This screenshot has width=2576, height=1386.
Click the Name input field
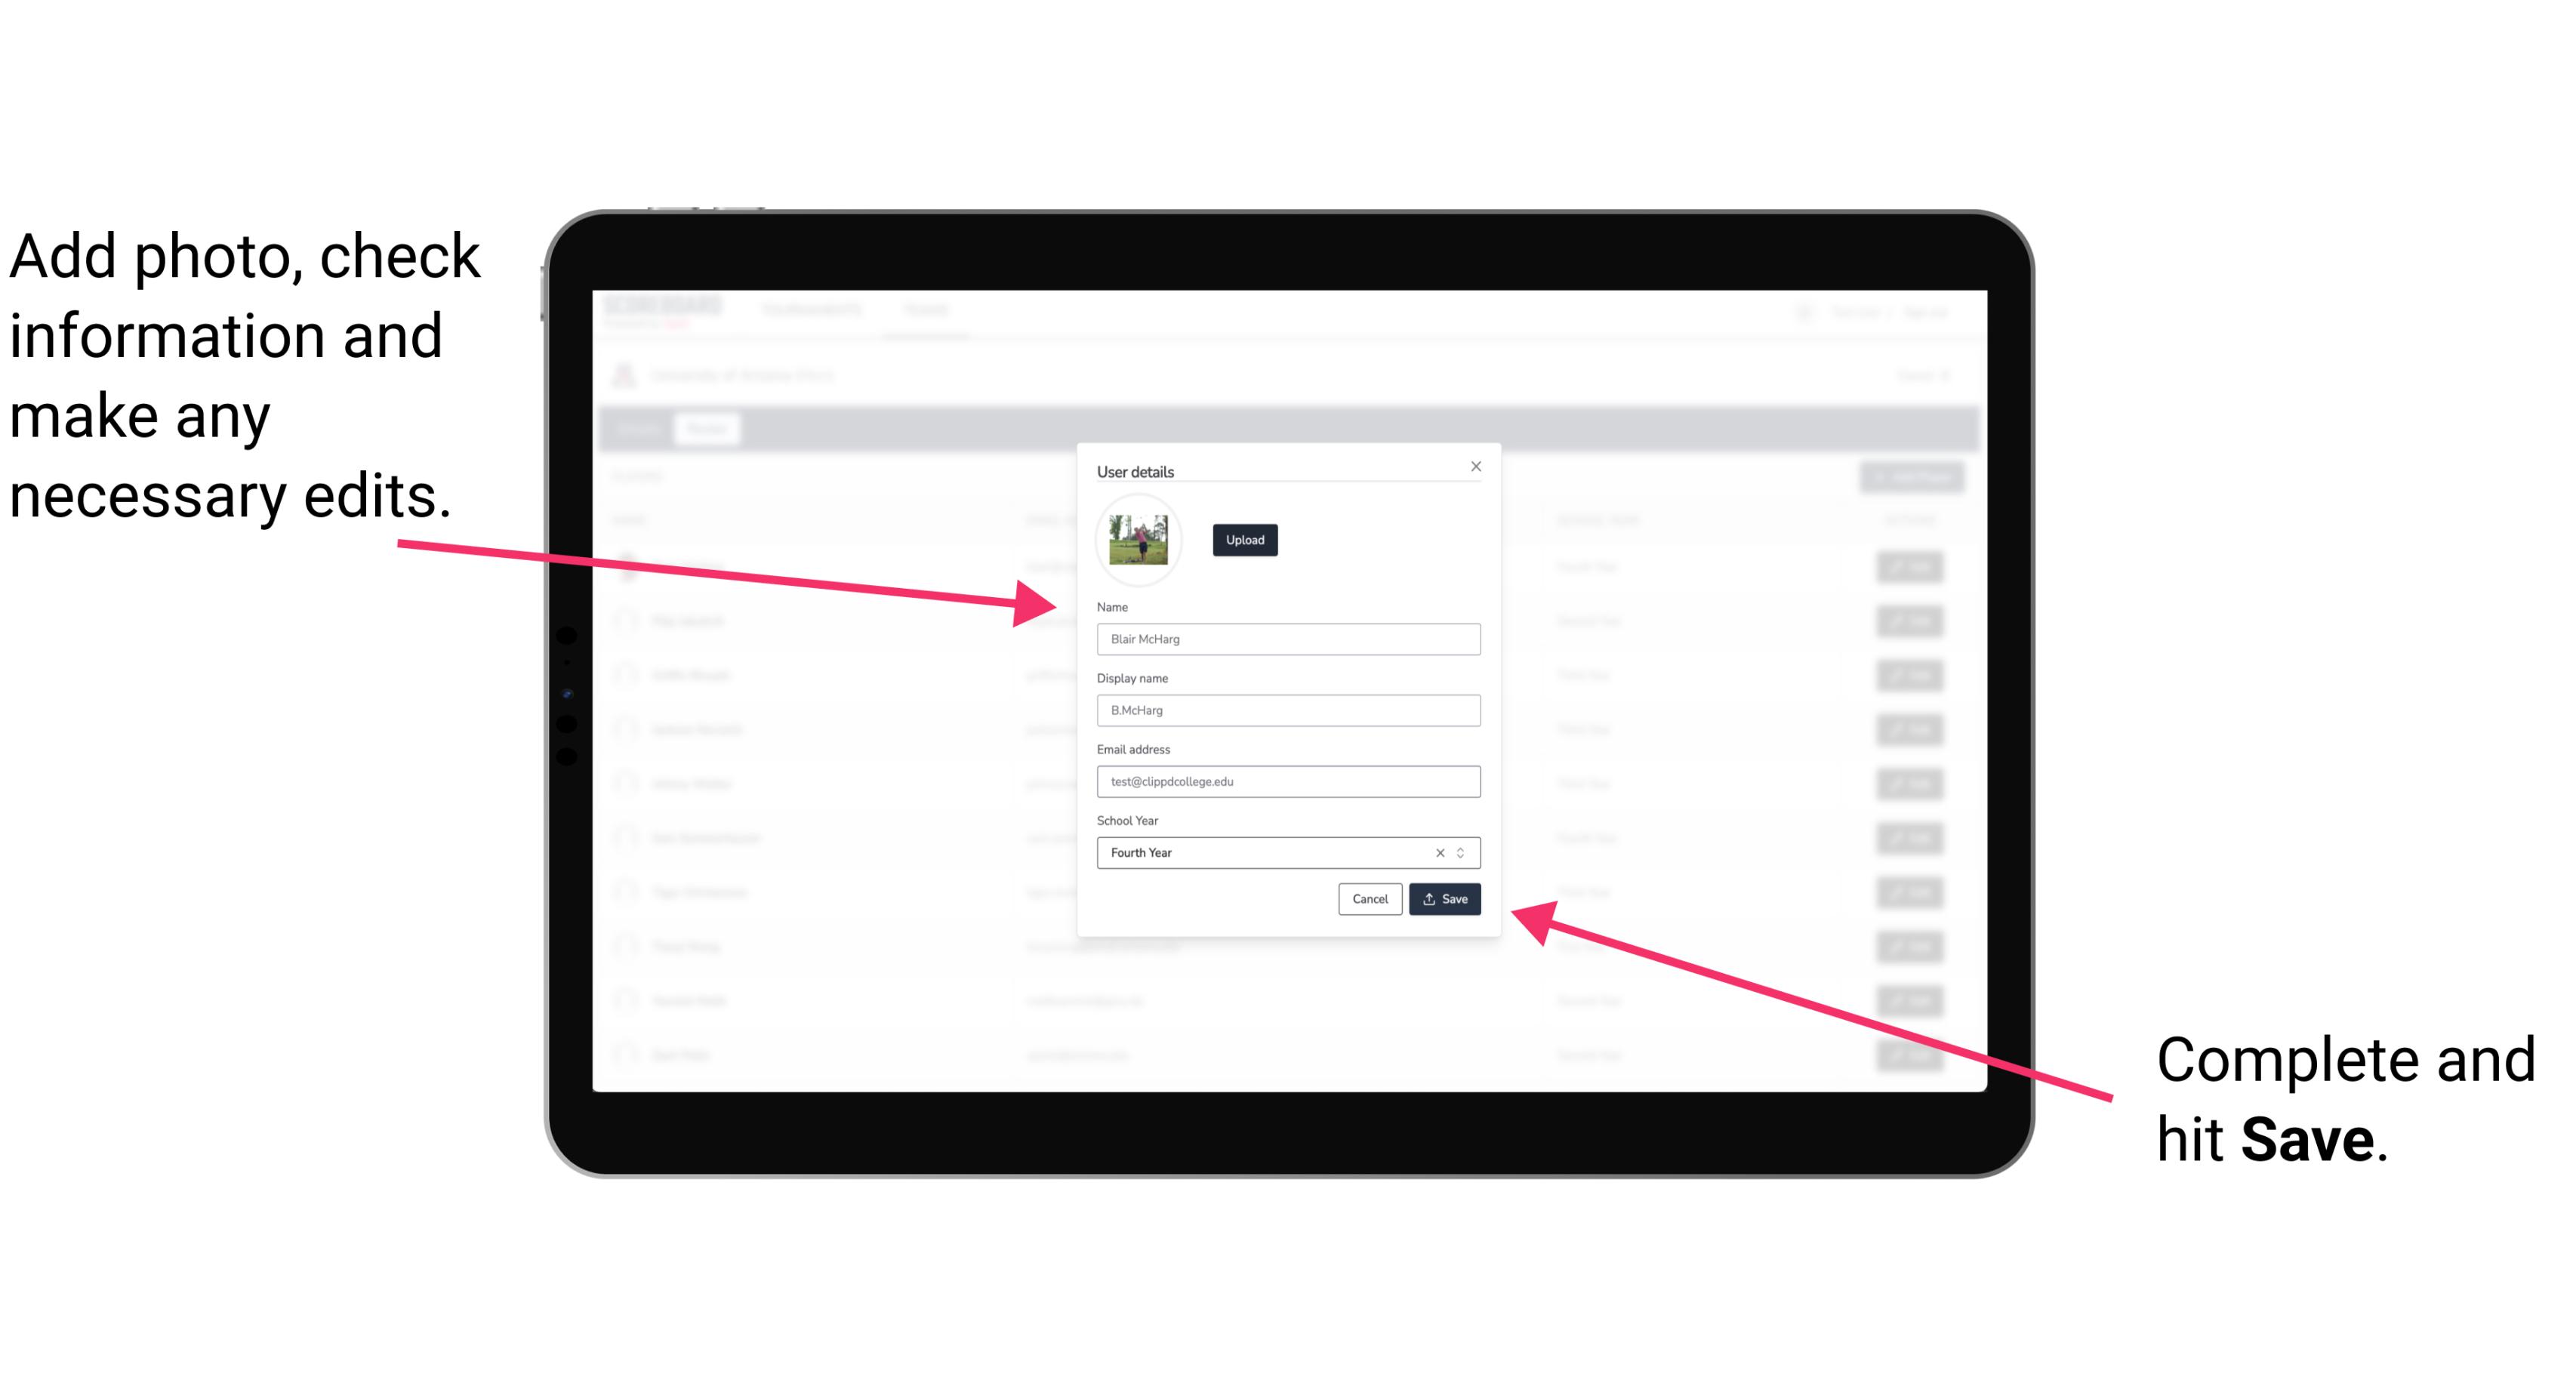1289,639
